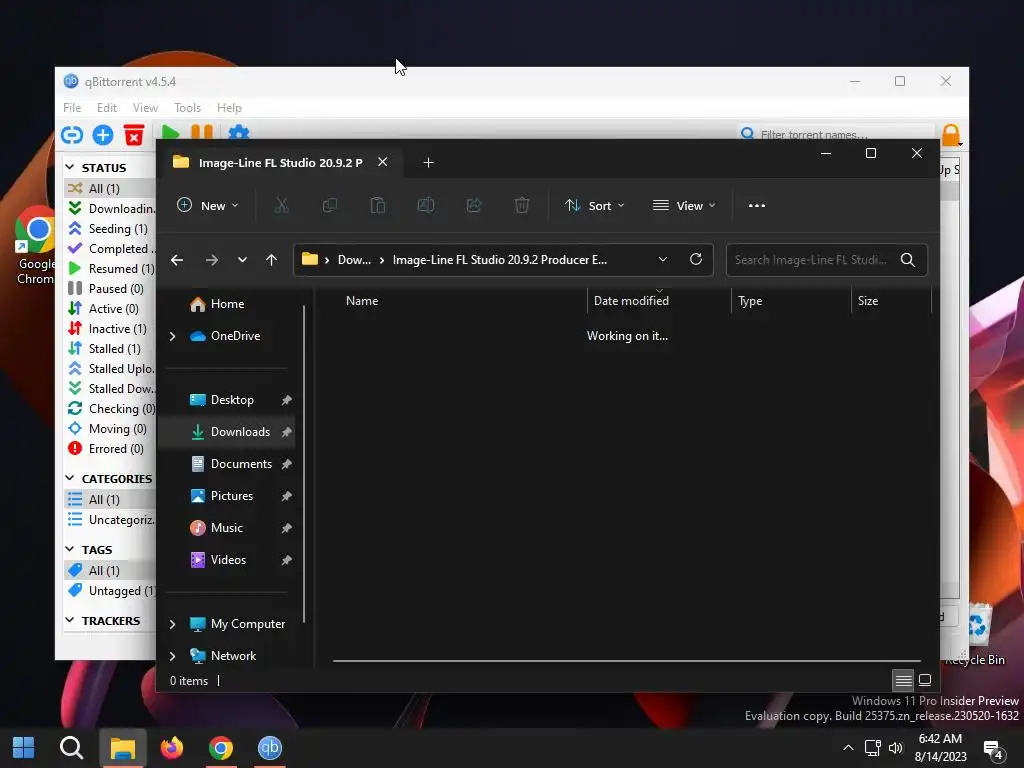Open qBittorrent View menu

(x=145, y=108)
